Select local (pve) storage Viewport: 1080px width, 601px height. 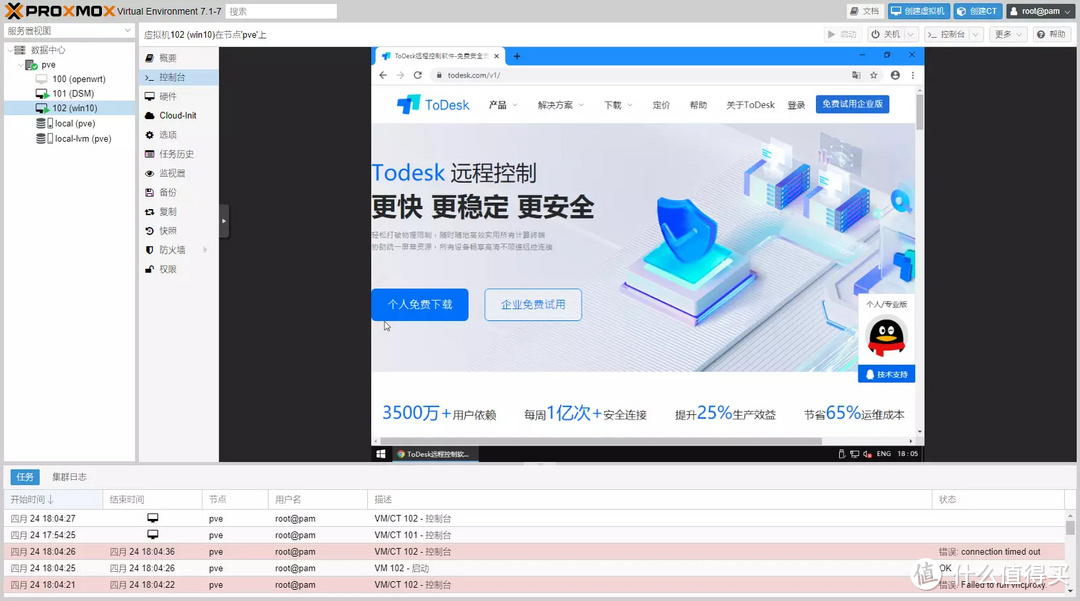(74, 124)
